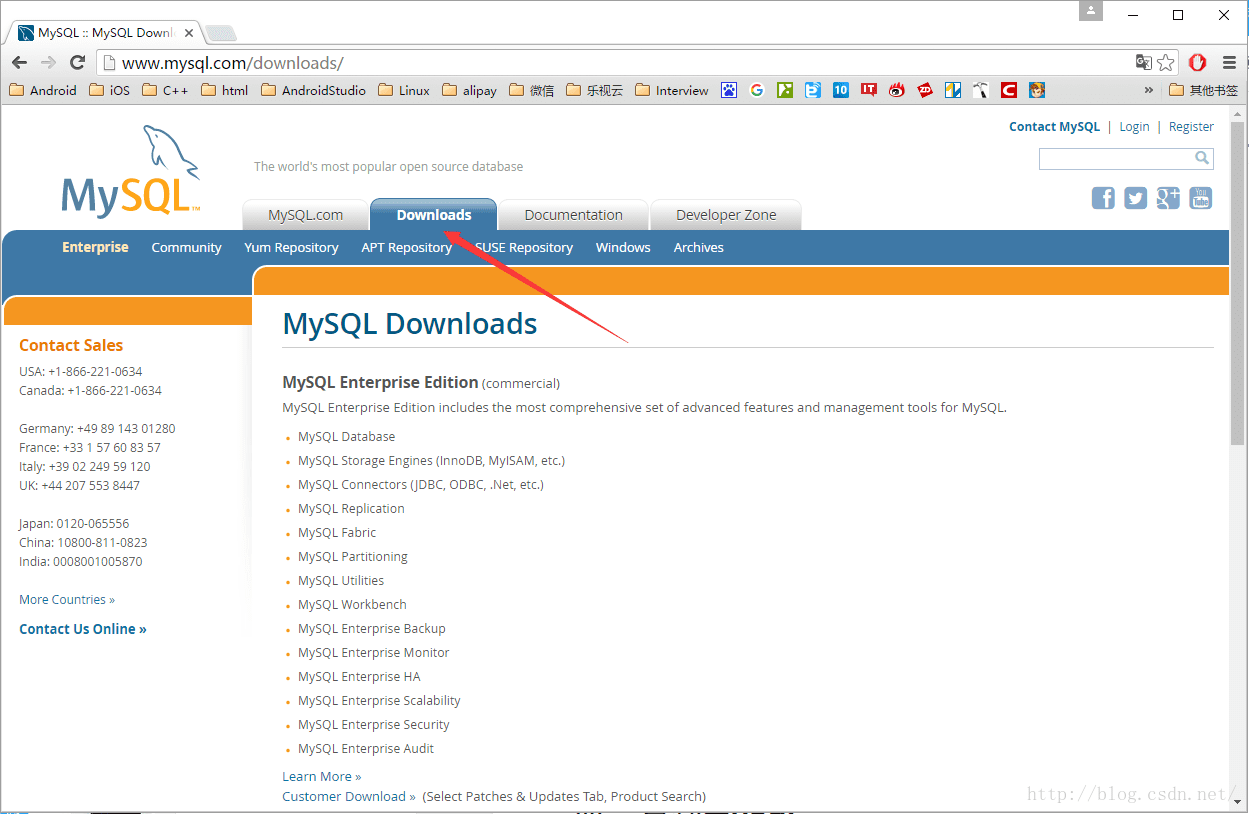Image resolution: width=1249 pixels, height=814 pixels.
Task: Click the Baidu paw bookmark icon
Action: [x=729, y=90]
